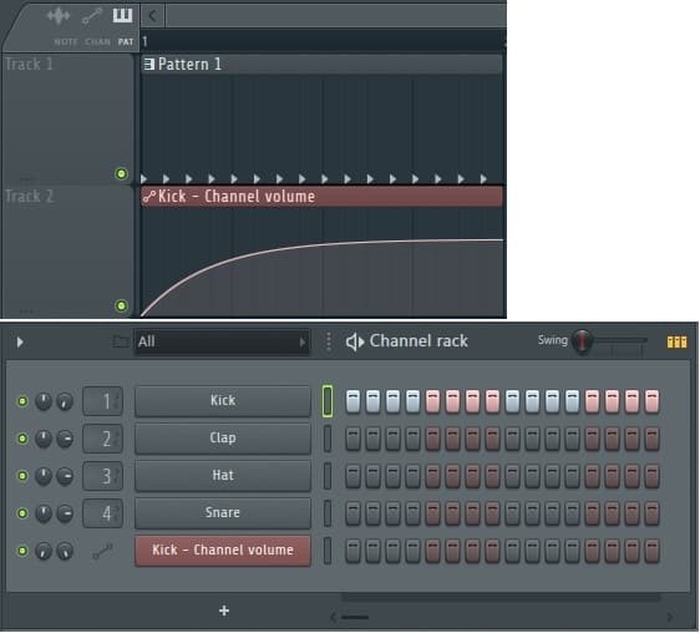Select the piano roll pattern clip icon
Viewport: 700px width, 633px height.
[x=122, y=16]
